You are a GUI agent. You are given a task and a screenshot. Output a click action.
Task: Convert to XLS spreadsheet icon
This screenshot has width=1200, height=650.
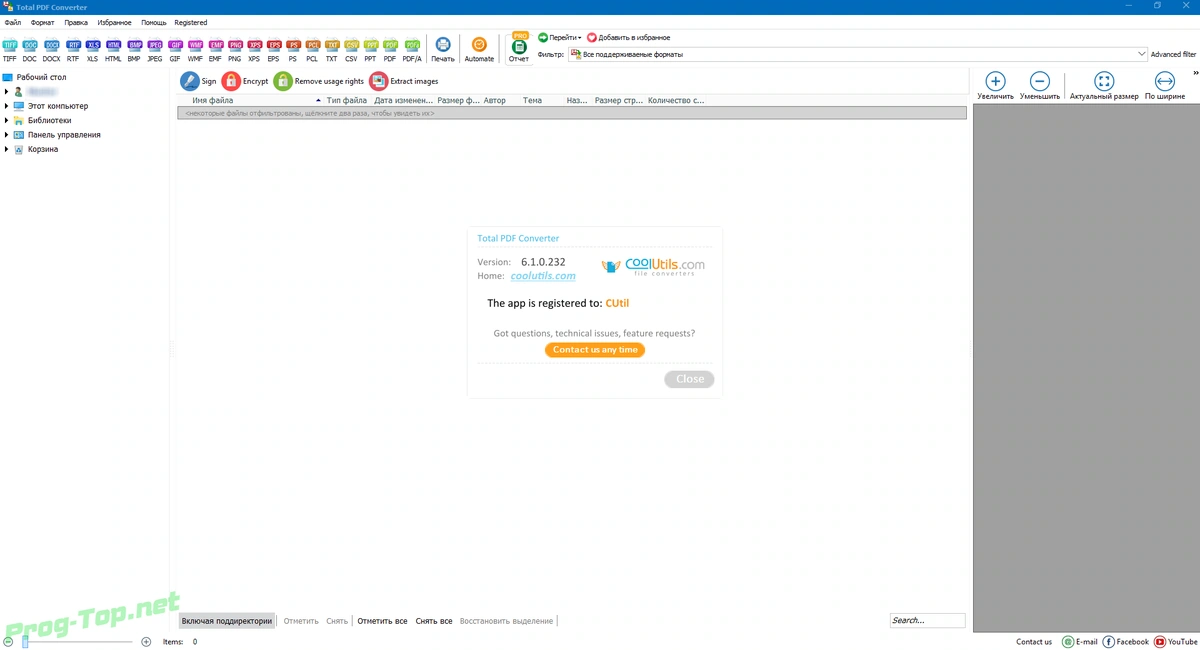click(x=93, y=50)
